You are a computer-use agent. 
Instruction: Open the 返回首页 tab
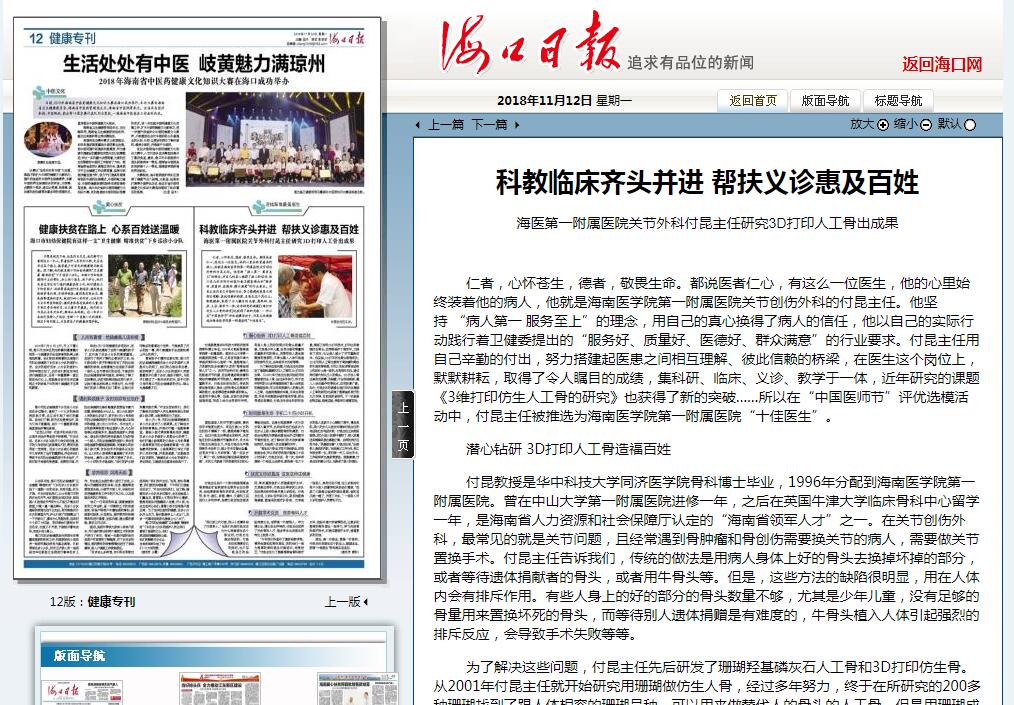coord(753,101)
